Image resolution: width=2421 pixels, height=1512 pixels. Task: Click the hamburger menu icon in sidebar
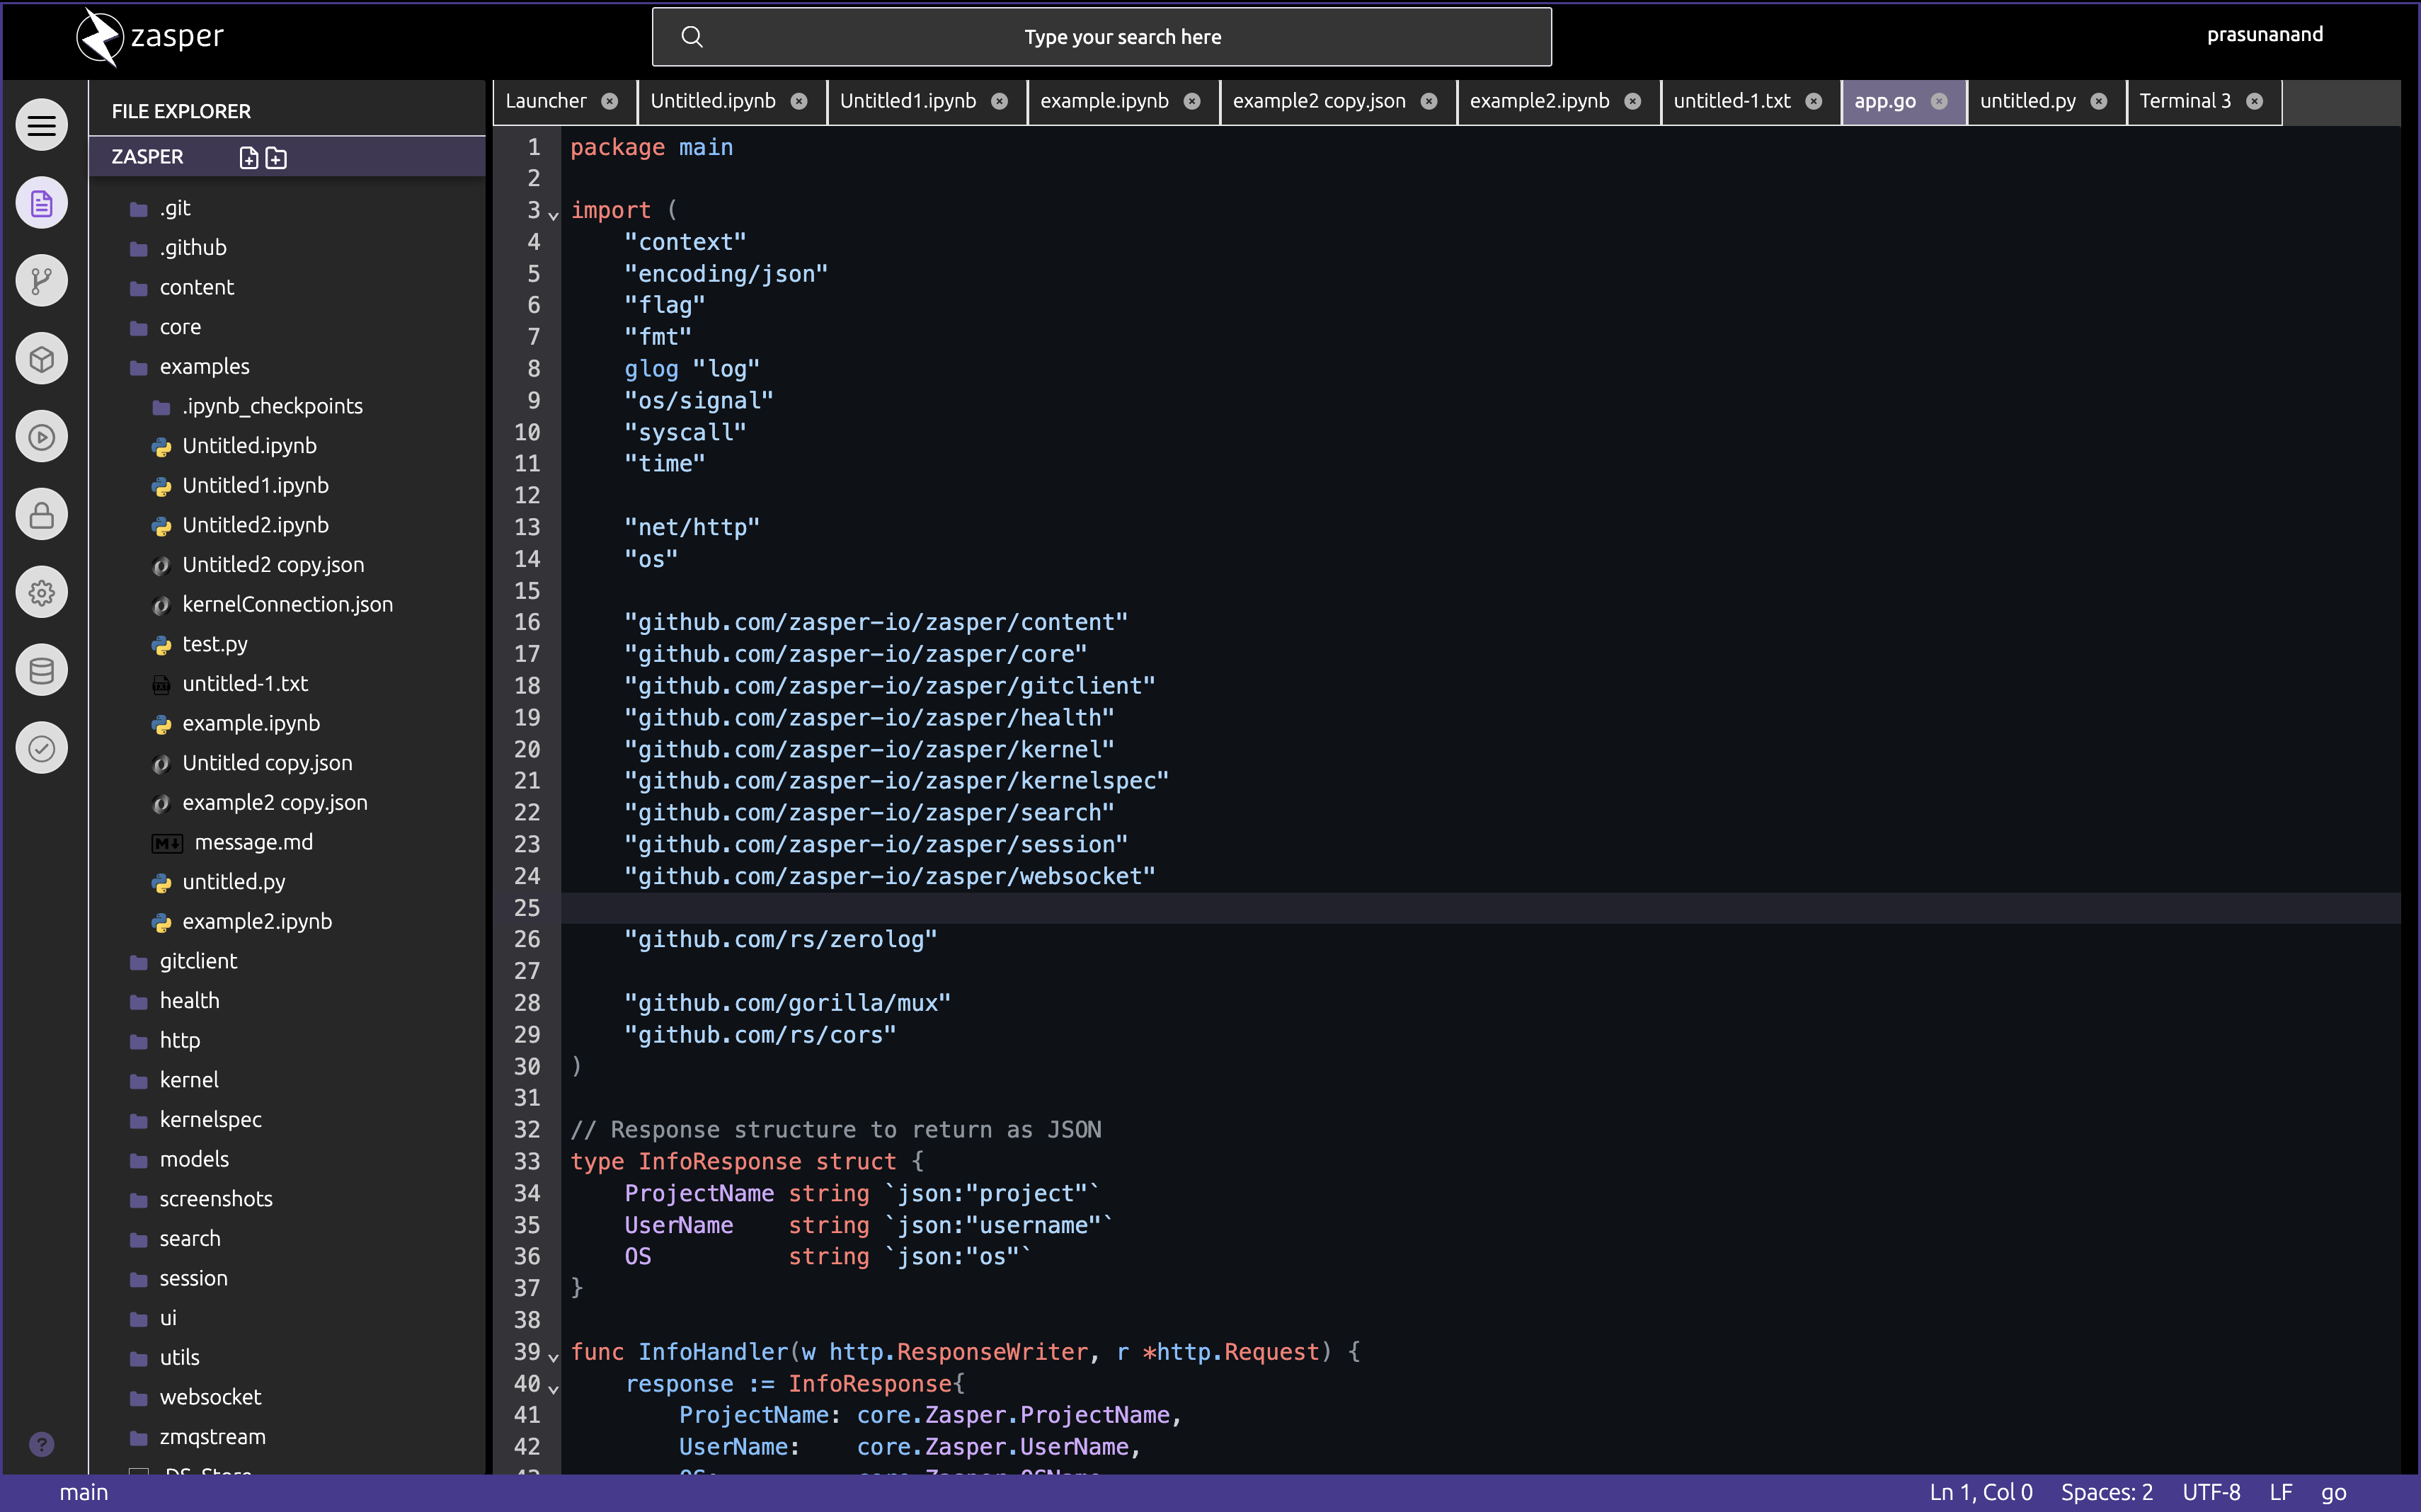click(41, 126)
